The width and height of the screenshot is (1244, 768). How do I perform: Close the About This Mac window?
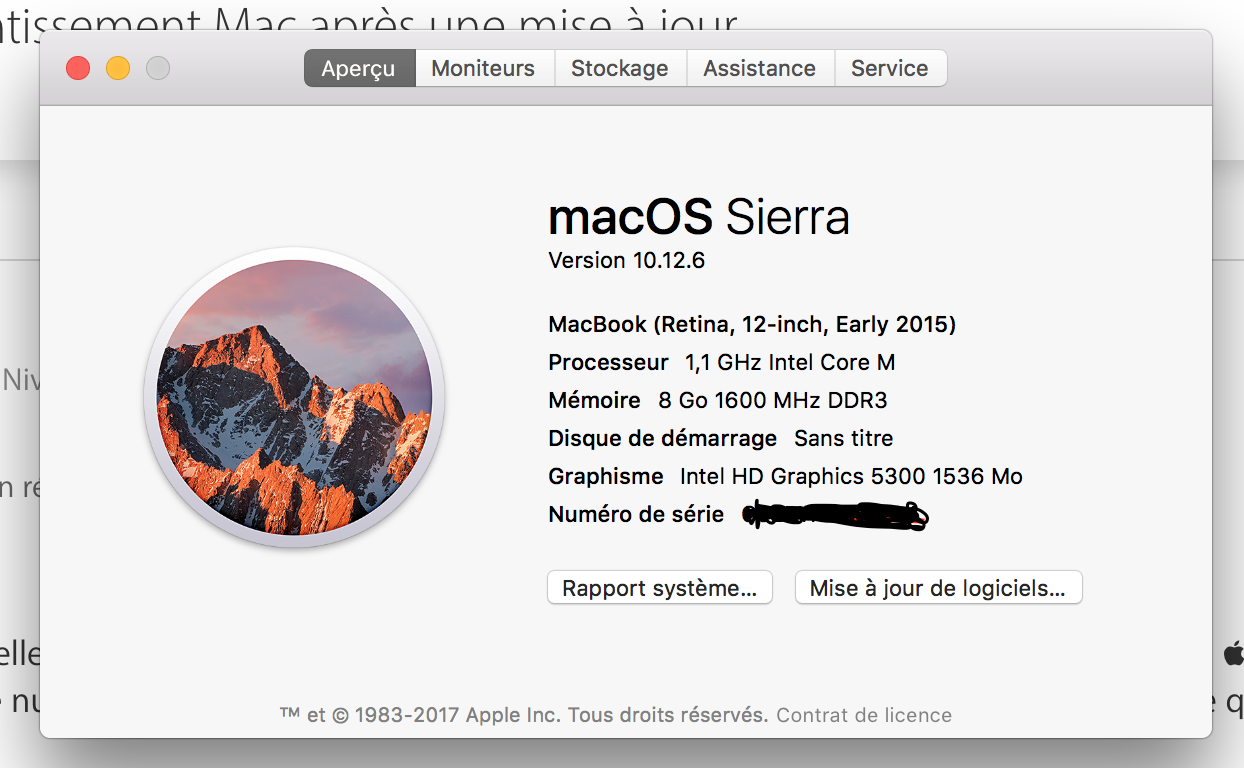78,68
